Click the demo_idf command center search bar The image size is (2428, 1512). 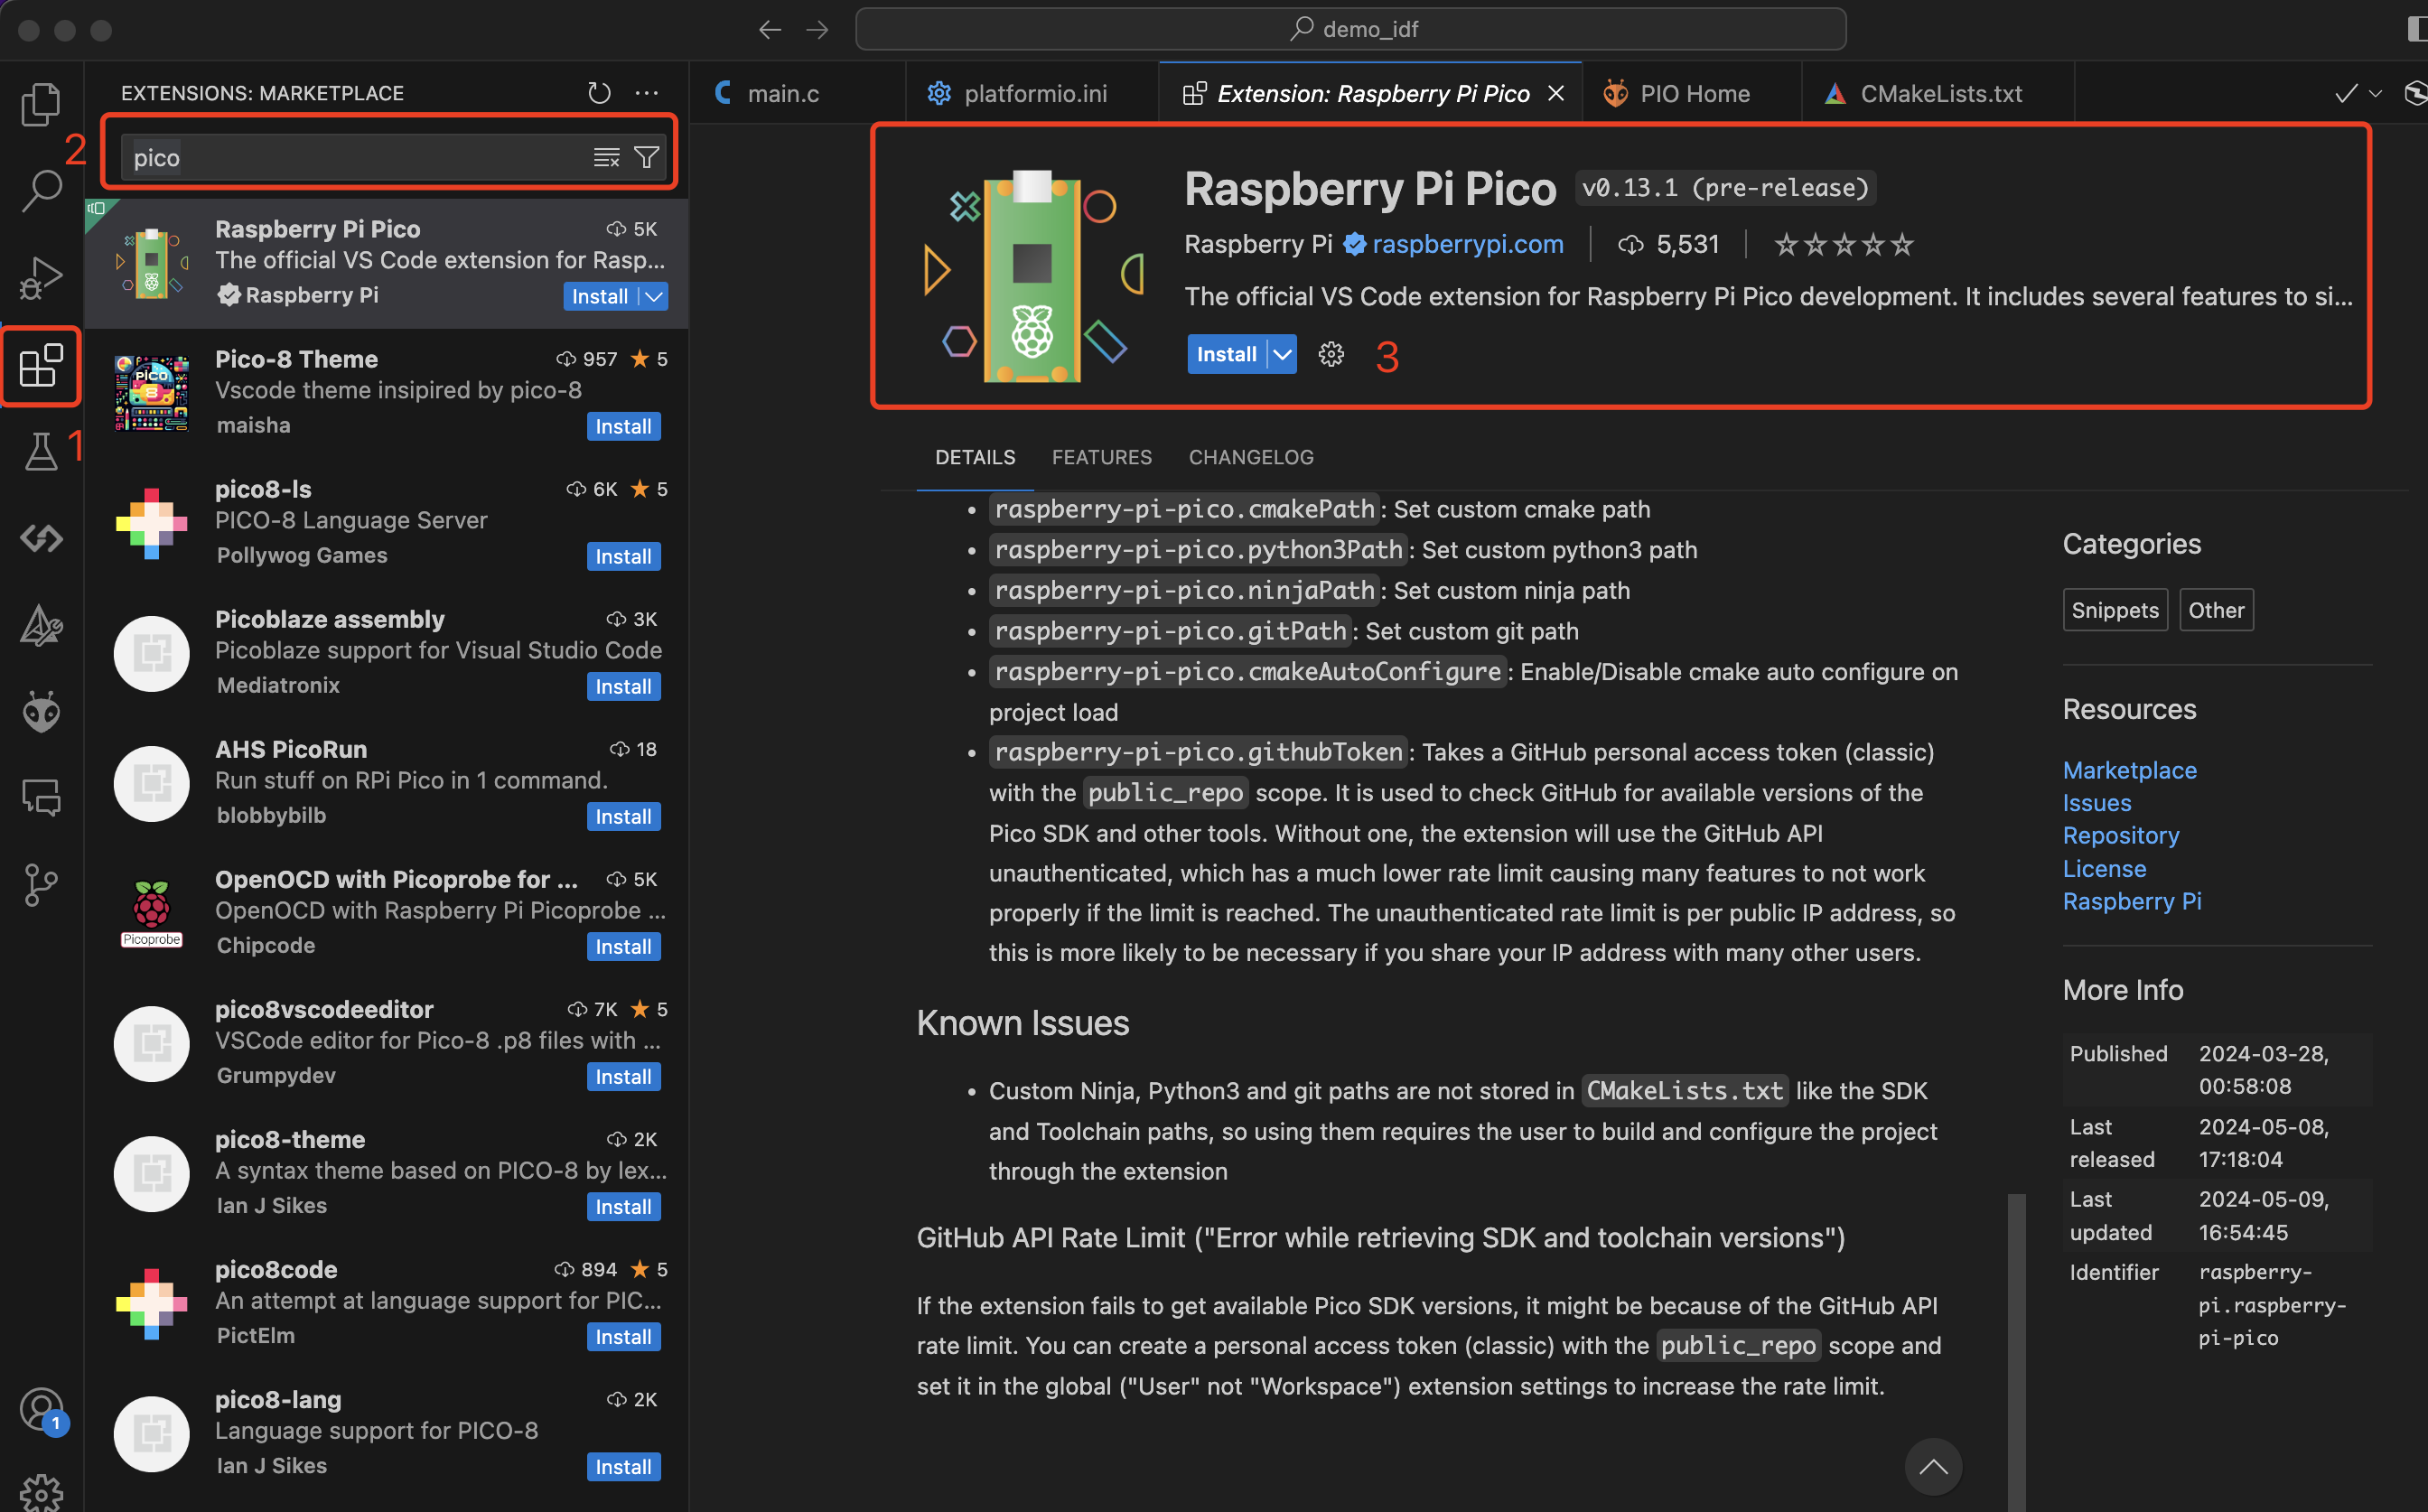pos(1350,29)
